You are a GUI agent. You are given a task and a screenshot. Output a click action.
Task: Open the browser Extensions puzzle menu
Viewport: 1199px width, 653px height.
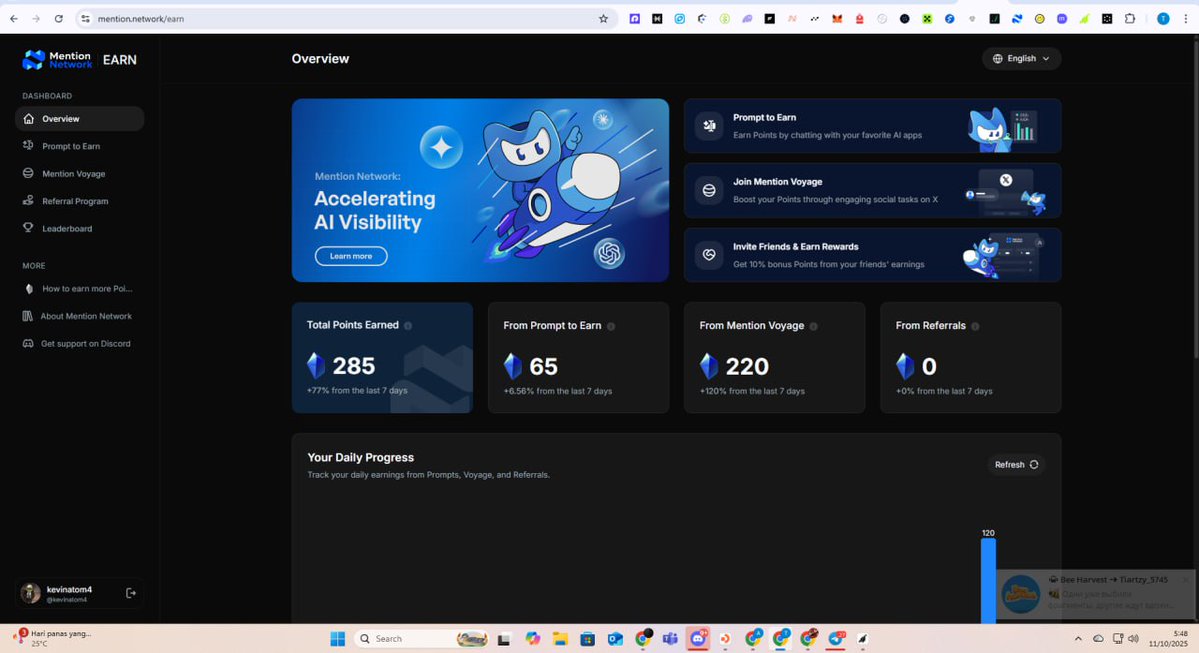(1129, 18)
